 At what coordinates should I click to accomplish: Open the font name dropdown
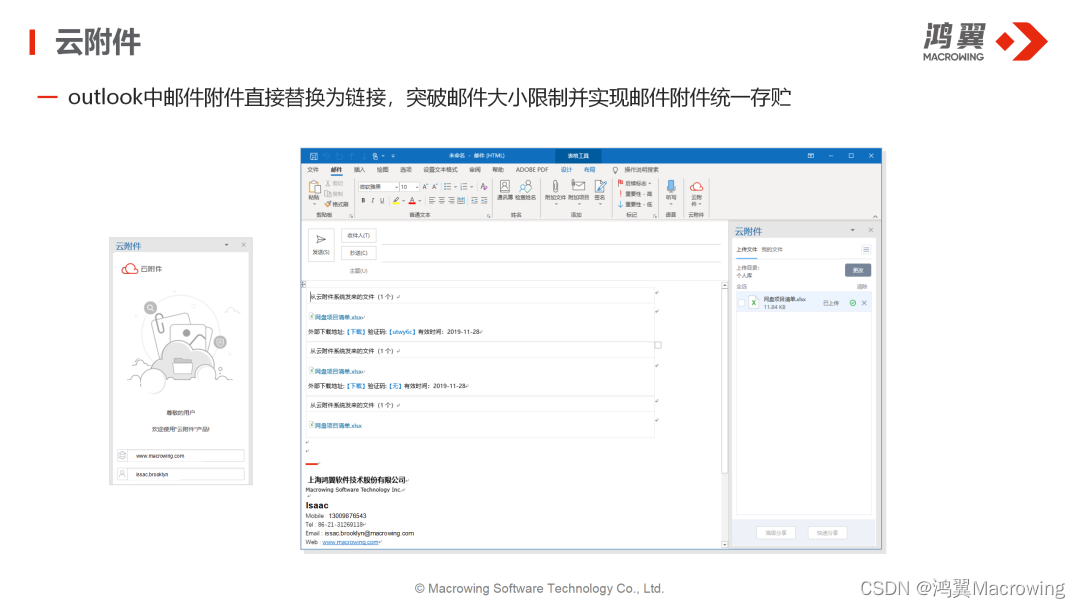(397, 187)
